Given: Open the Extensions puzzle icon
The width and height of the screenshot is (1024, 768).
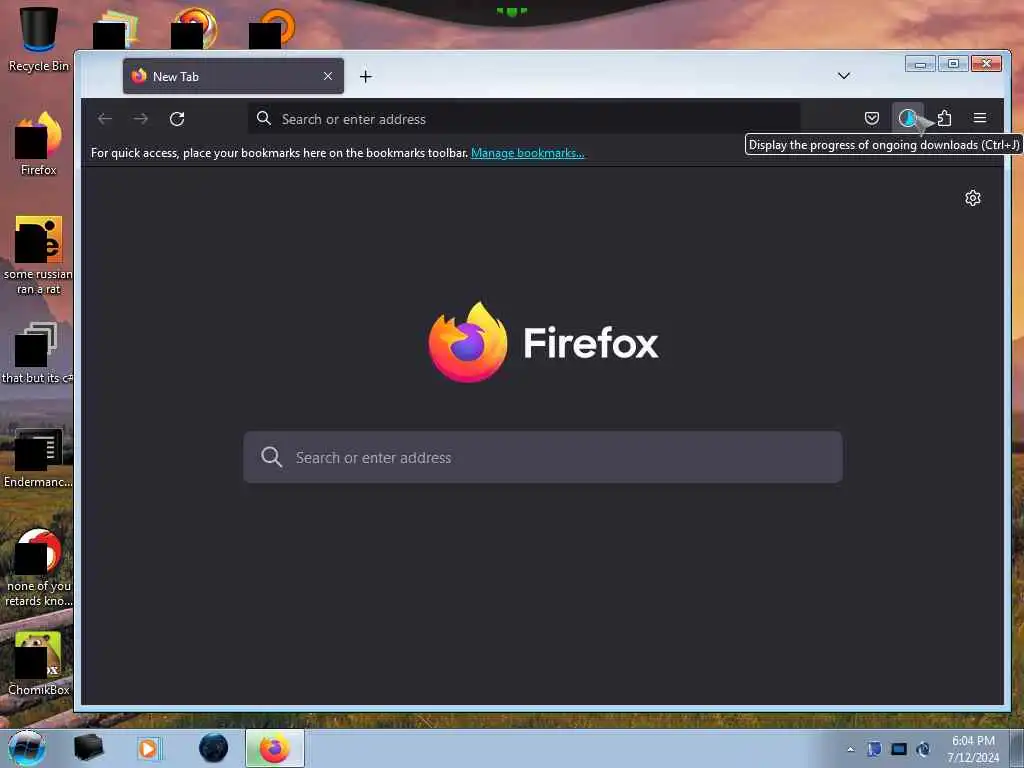Looking at the screenshot, I should click(944, 118).
